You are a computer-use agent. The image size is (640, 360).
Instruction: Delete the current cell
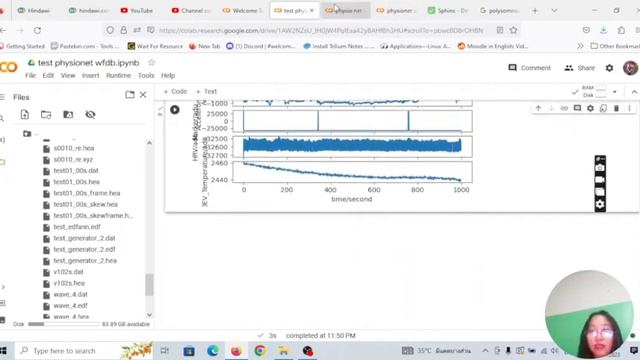[x=616, y=108]
